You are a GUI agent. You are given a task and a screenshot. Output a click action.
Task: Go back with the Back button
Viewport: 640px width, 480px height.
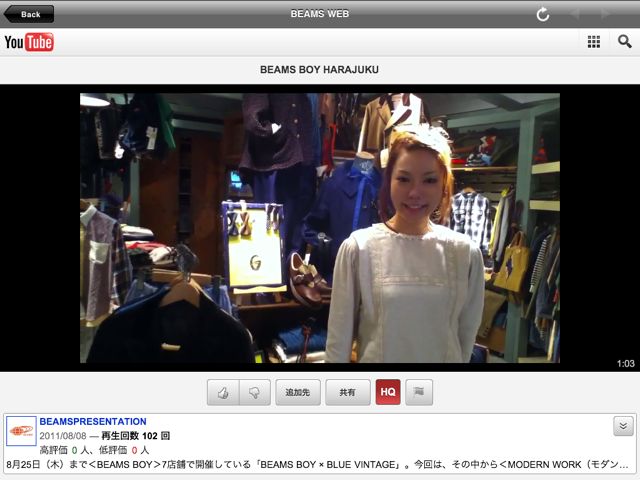(29, 14)
